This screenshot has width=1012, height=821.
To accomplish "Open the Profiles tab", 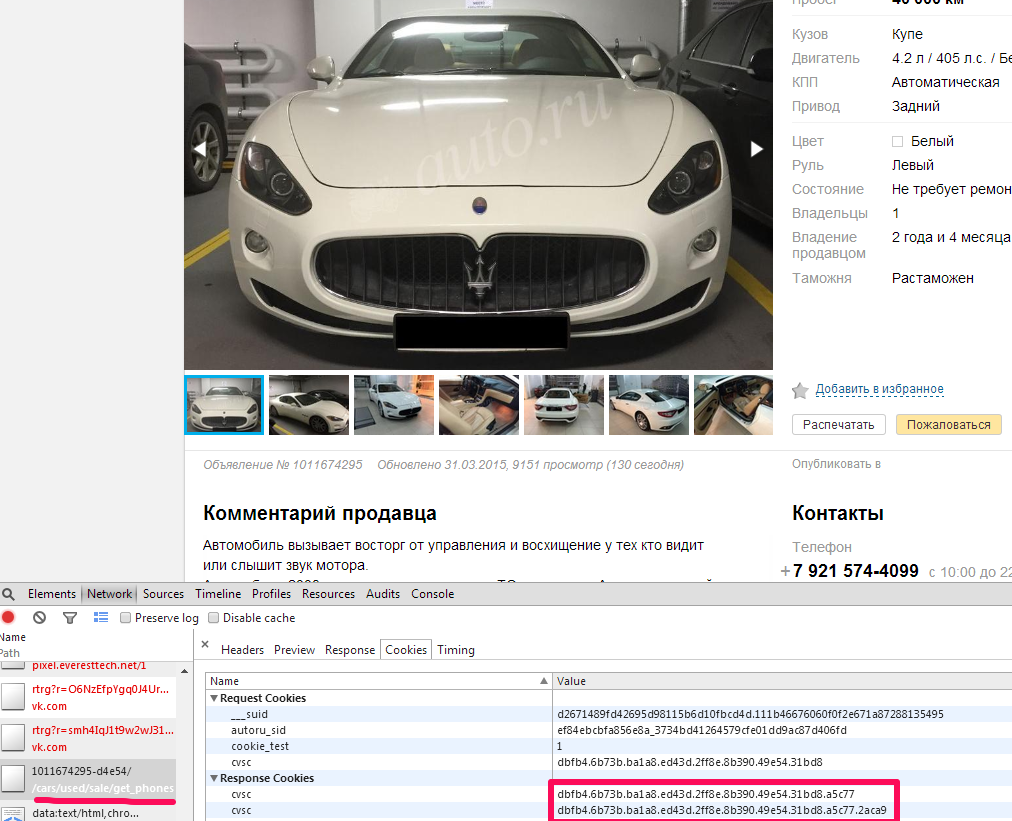I will click(x=271, y=594).
